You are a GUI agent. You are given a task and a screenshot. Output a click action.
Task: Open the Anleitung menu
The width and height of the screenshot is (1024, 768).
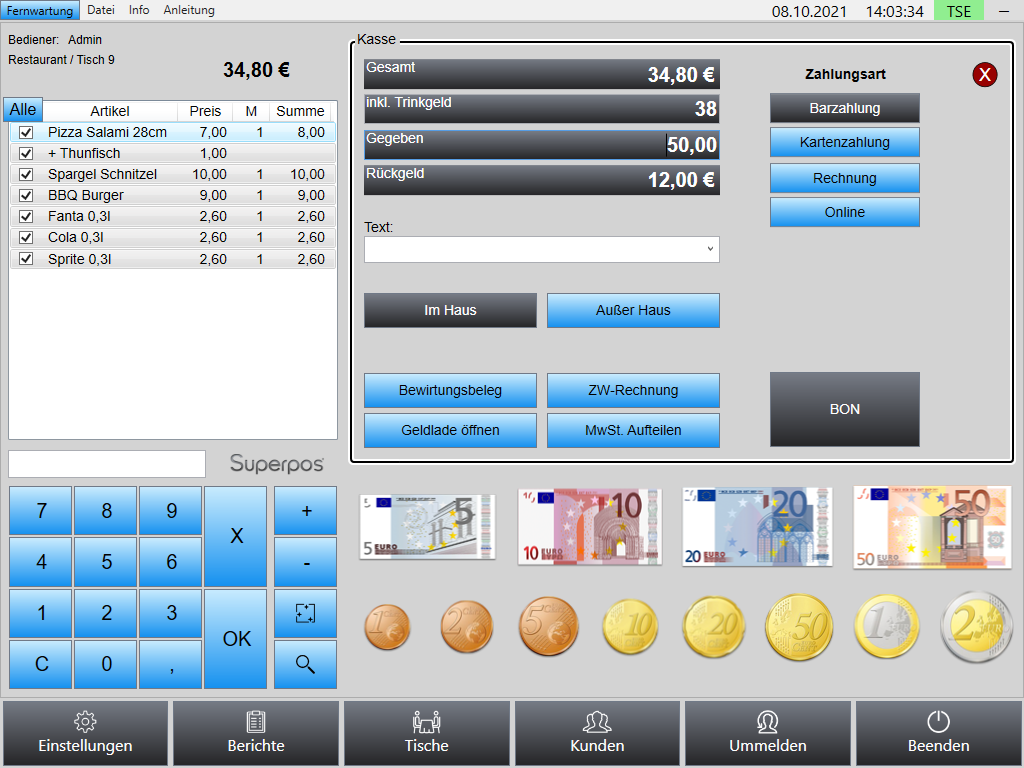coord(189,10)
